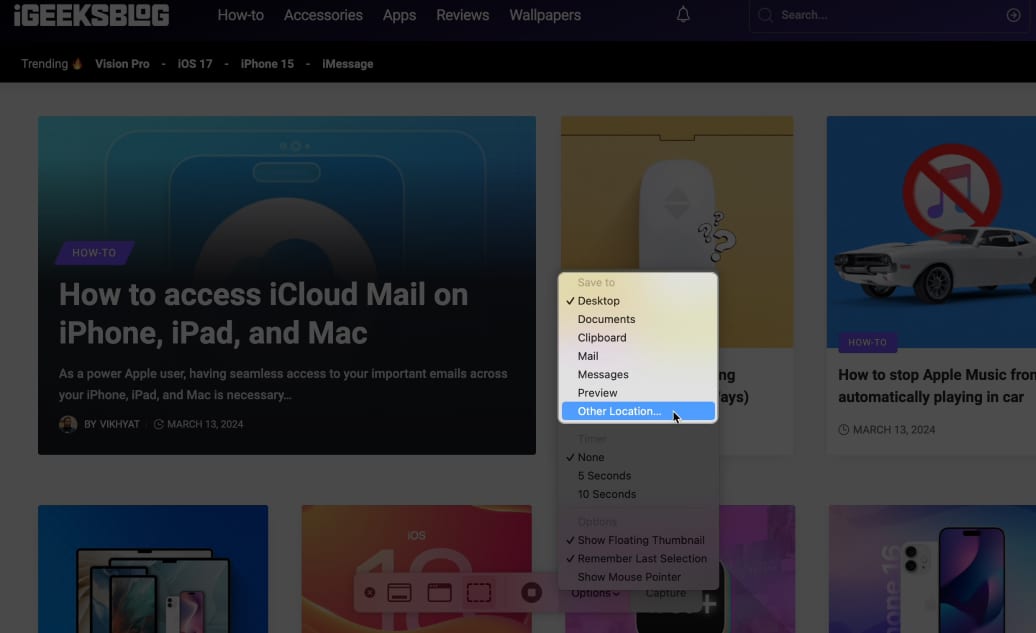The height and width of the screenshot is (633, 1036).
Task: Open the Wallpapers nav item
Action: point(545,15)
